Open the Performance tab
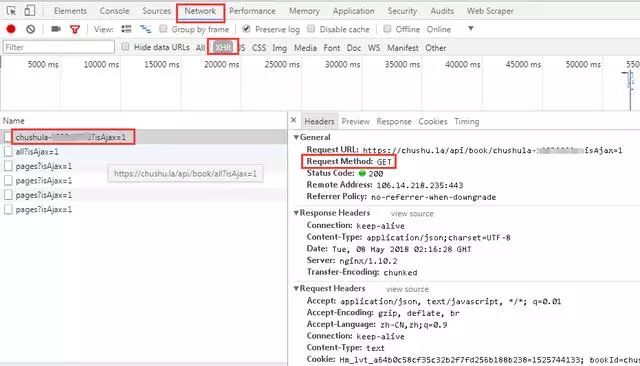 [x=252, y=11]
